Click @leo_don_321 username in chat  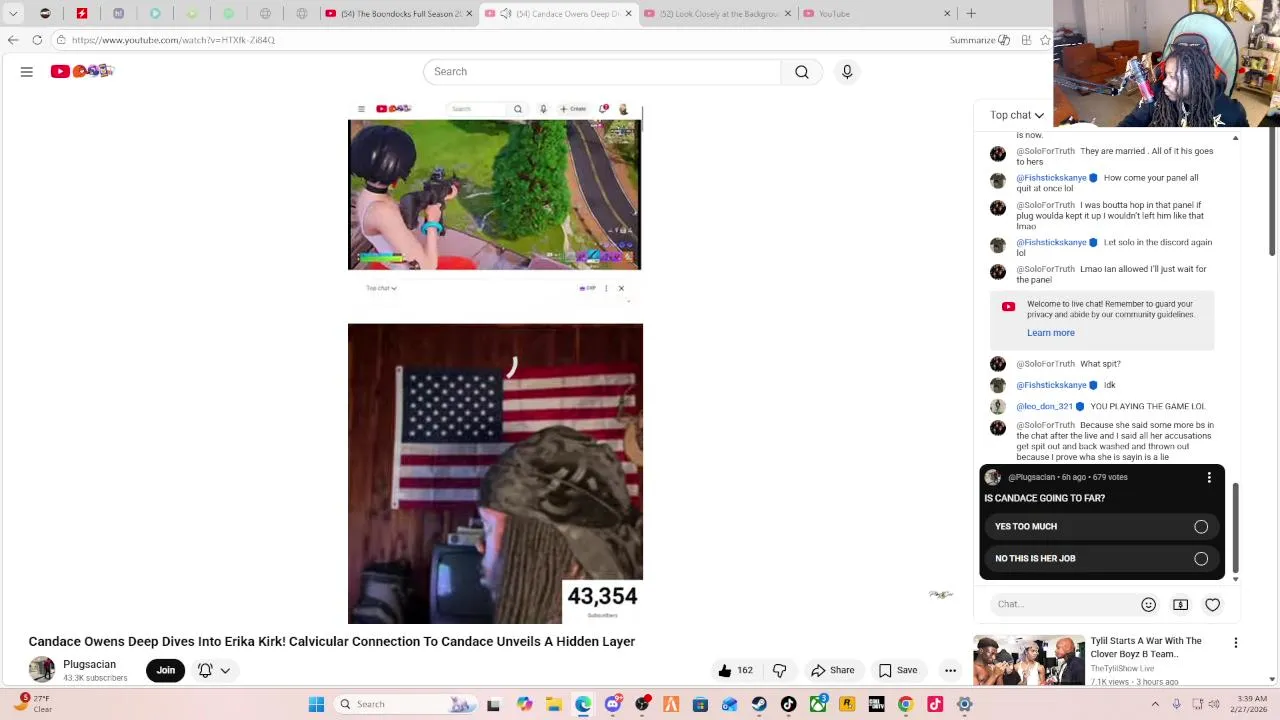pyautogui.click(x=1044, y=407)
